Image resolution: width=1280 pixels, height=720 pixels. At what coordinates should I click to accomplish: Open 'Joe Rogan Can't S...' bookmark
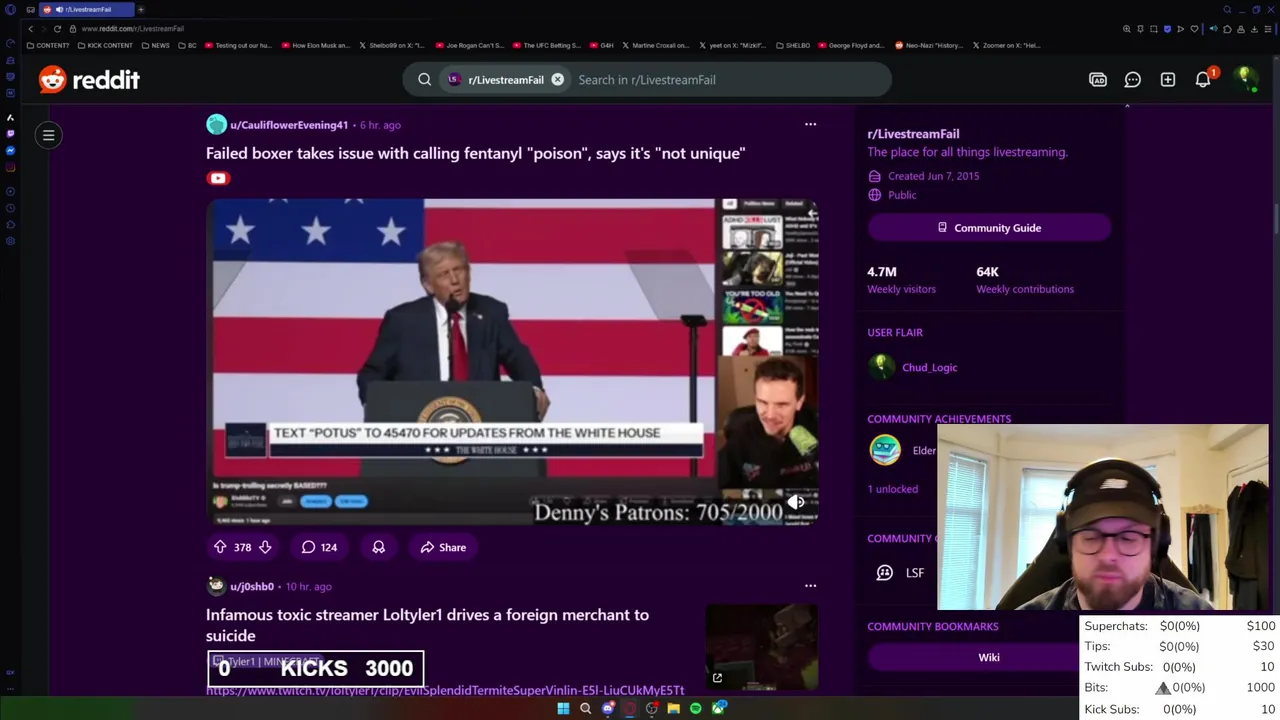(469, 45)
